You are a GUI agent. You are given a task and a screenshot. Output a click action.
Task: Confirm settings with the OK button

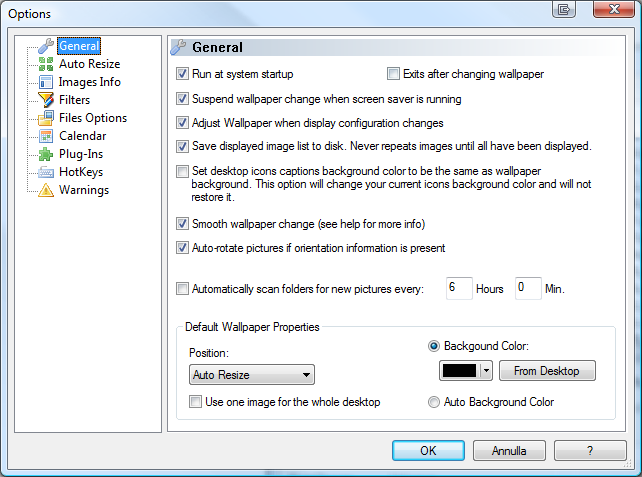[428, 451]
